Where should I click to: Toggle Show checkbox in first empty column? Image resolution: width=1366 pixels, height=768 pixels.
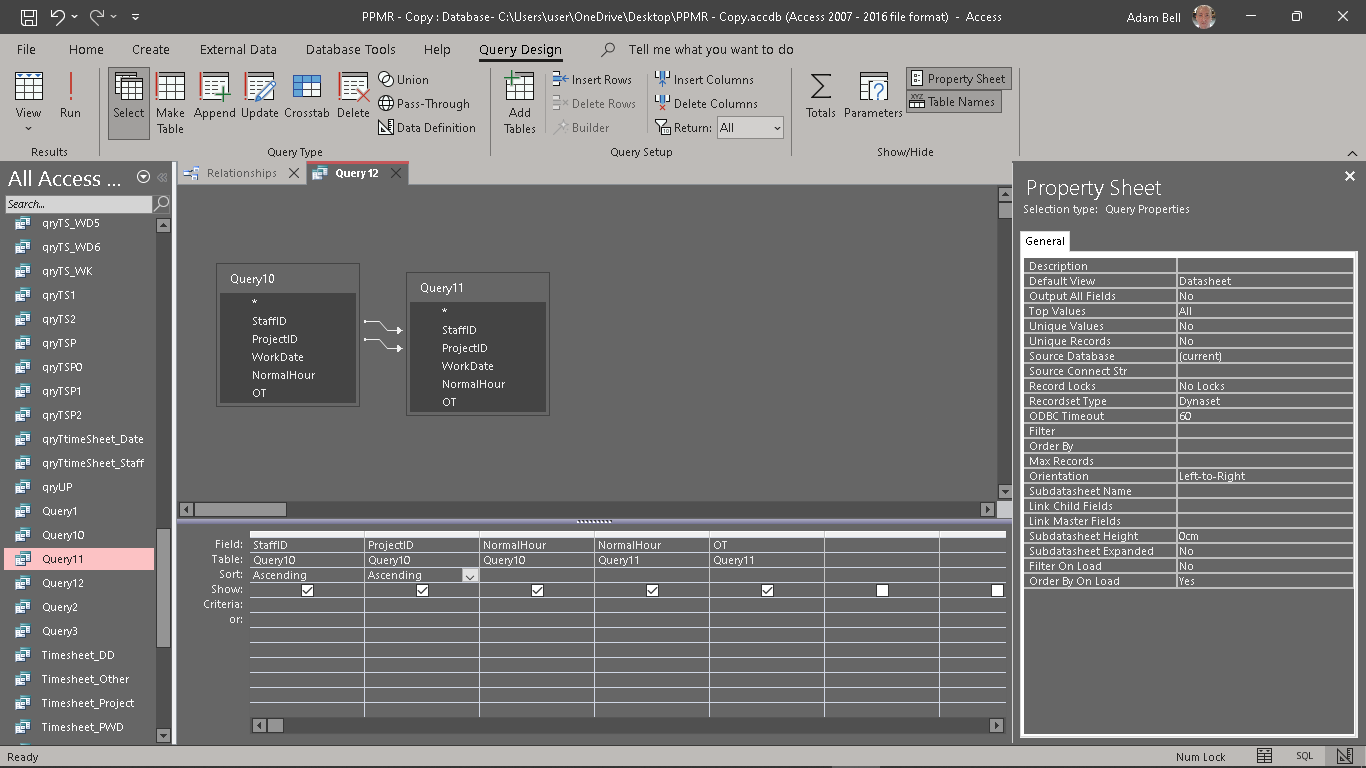[882, 591]
